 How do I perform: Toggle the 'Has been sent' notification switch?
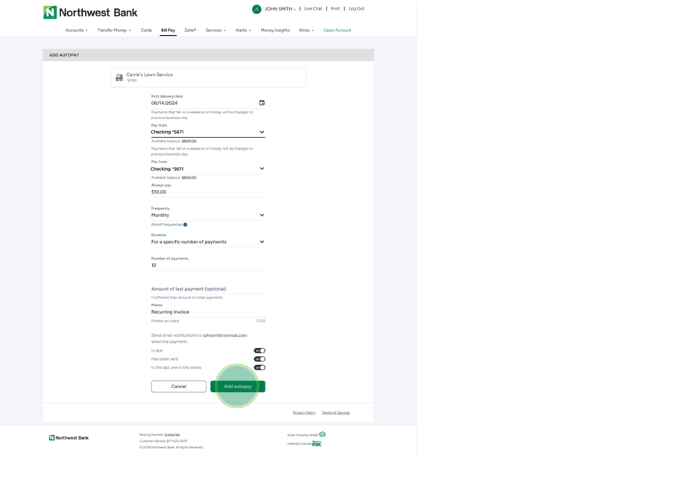259,359
